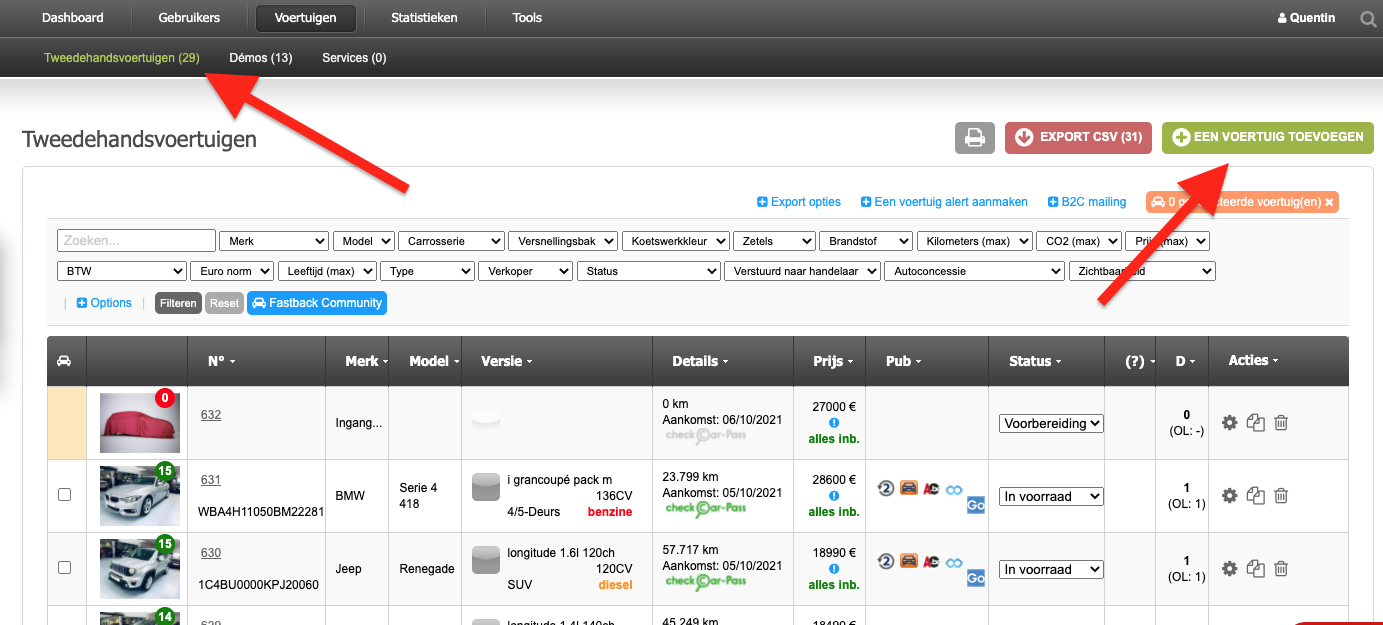The width and height of the screenshot is (1383, 625).
Task: Click Go publication icon in BMW row
Action: click(x=976, y=505)
